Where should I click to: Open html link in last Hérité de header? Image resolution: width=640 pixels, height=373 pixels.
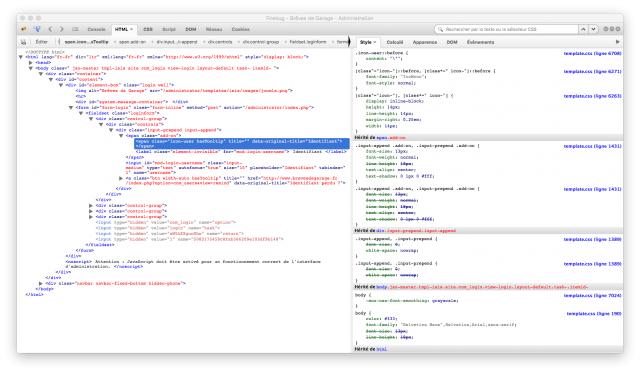point(381,349)
